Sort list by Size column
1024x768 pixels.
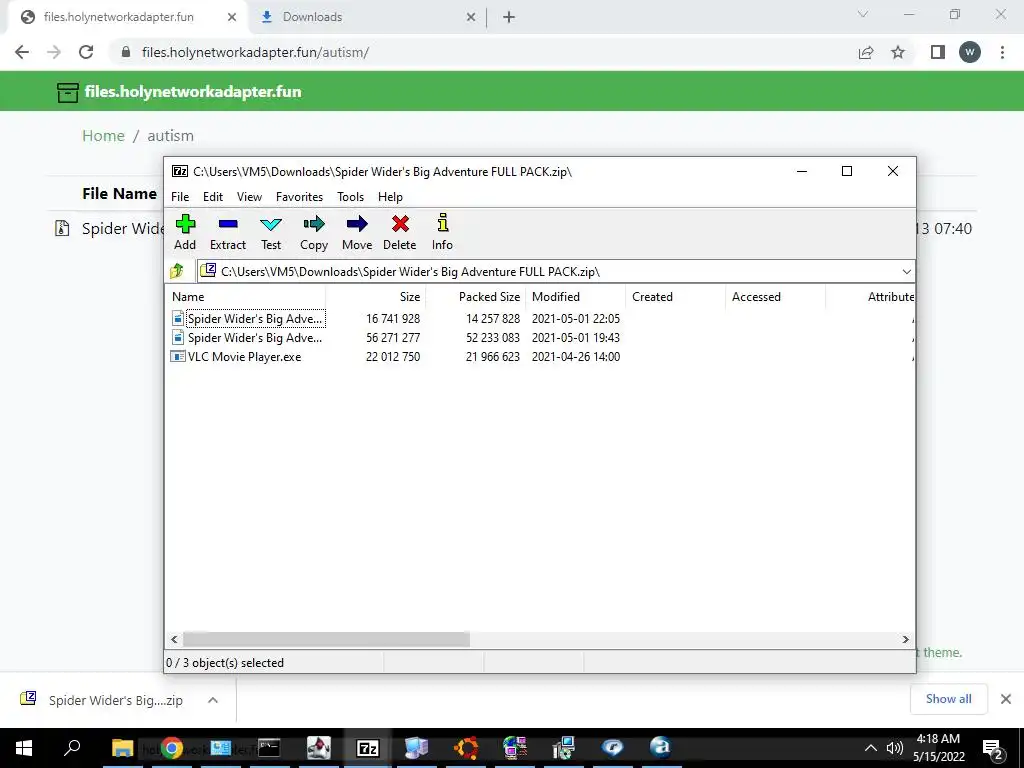pyautogui.click(x=376, y=296)
